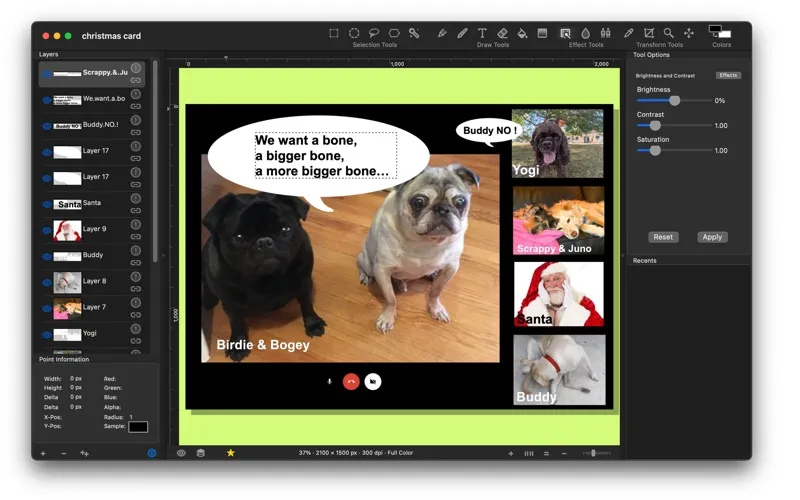Screen dimensions: 800x500
Task: Adjust the Brightness slider
Action: 674,101
